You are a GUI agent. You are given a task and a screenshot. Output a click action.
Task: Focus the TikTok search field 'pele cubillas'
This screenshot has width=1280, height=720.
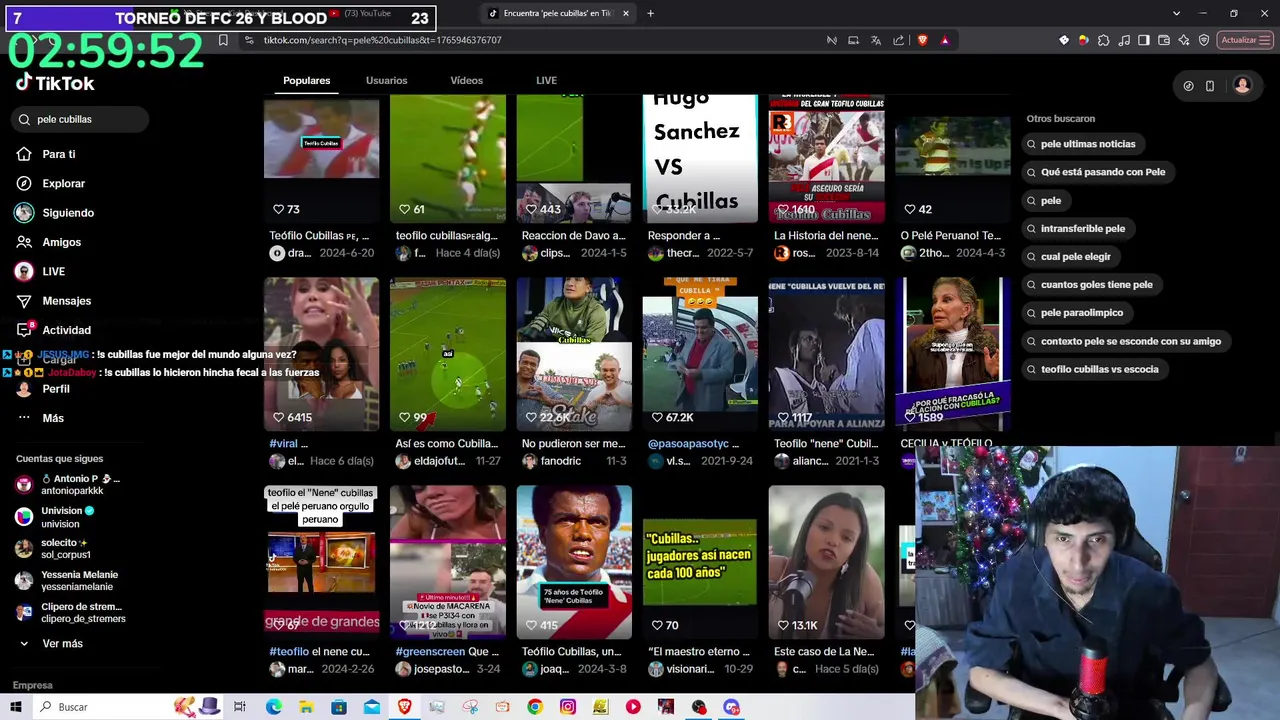point(82,119)
